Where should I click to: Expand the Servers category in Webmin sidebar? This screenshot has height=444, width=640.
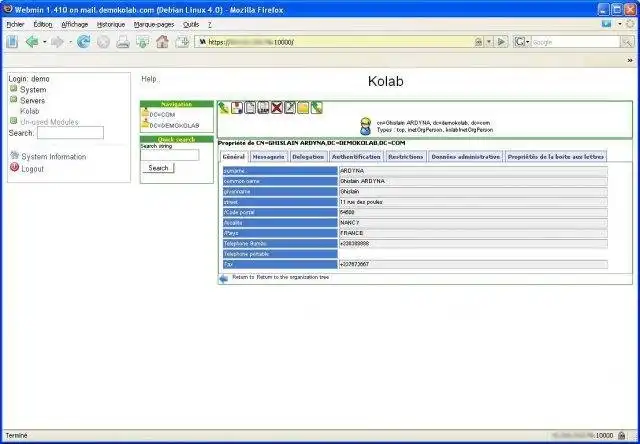click(13, 99)
